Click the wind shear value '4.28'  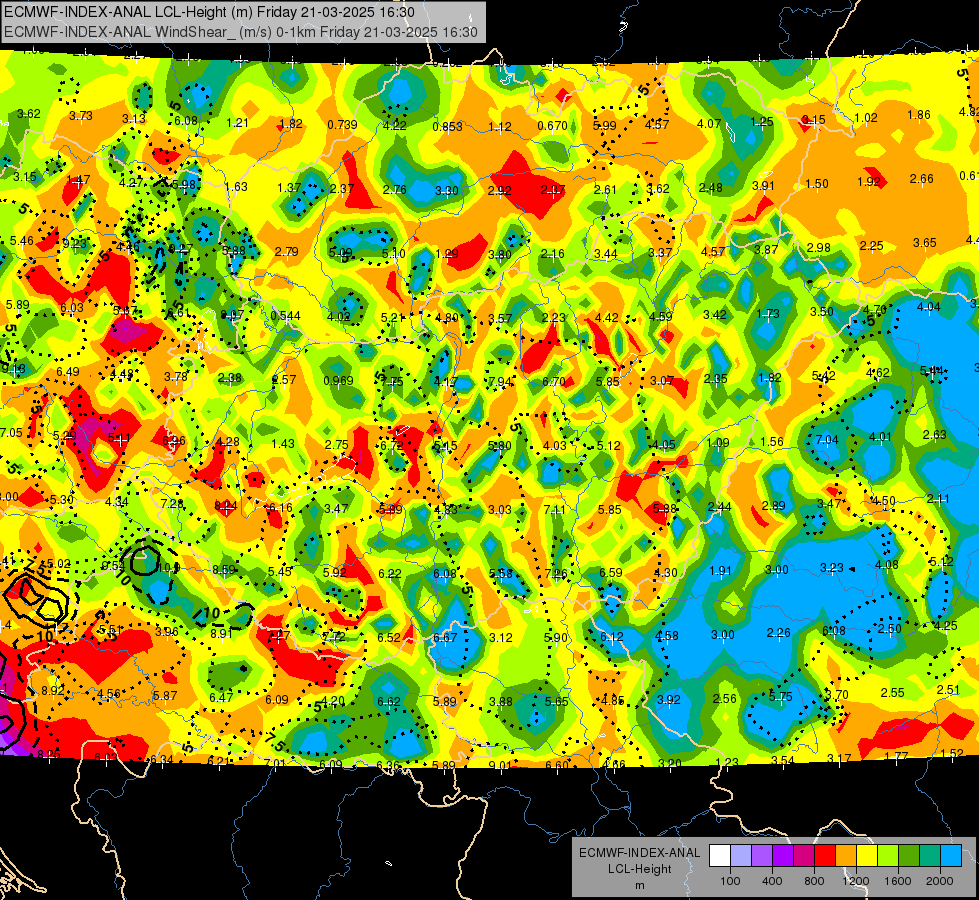tap(228, 442)
